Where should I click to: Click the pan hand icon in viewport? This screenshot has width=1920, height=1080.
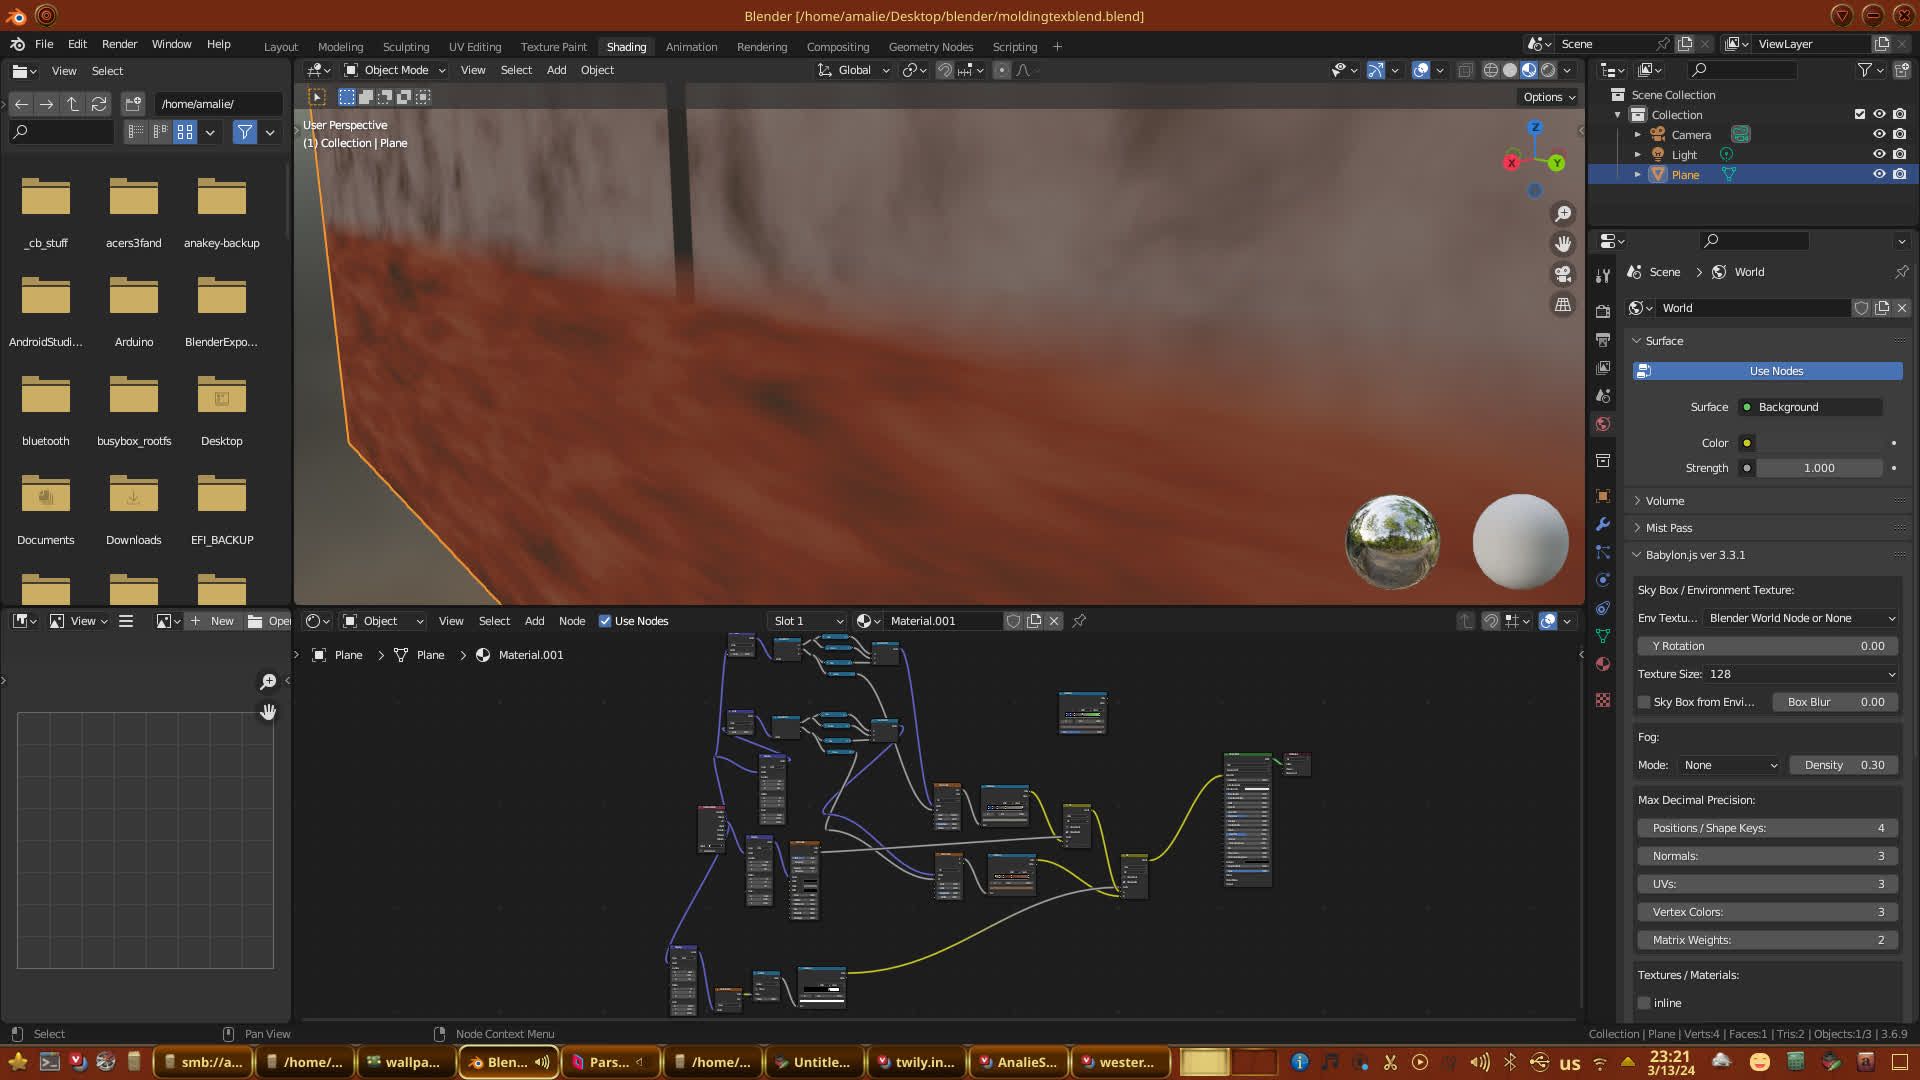click(1562, 244)
